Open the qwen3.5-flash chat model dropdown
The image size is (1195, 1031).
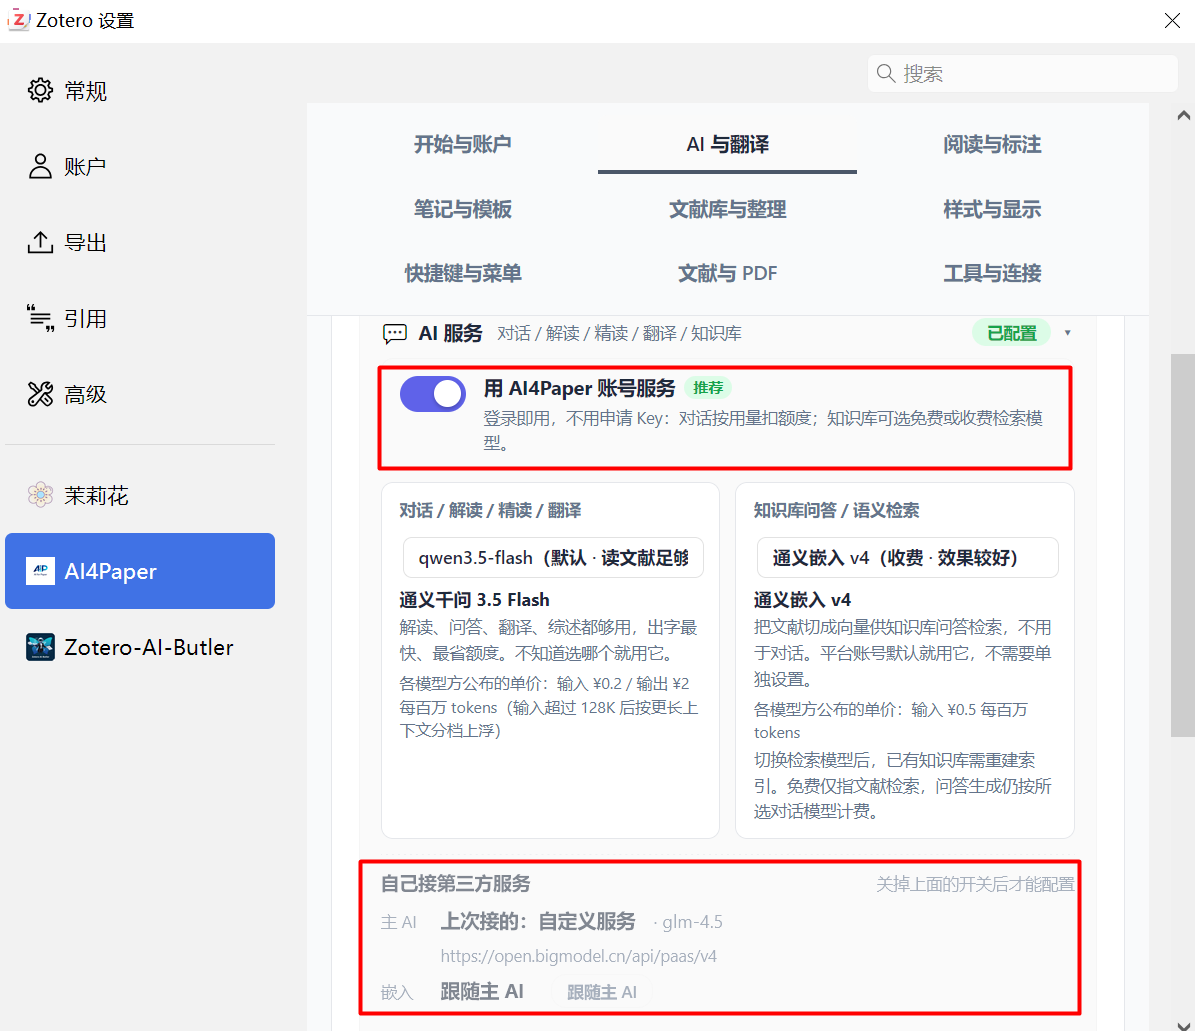(553, 558)
